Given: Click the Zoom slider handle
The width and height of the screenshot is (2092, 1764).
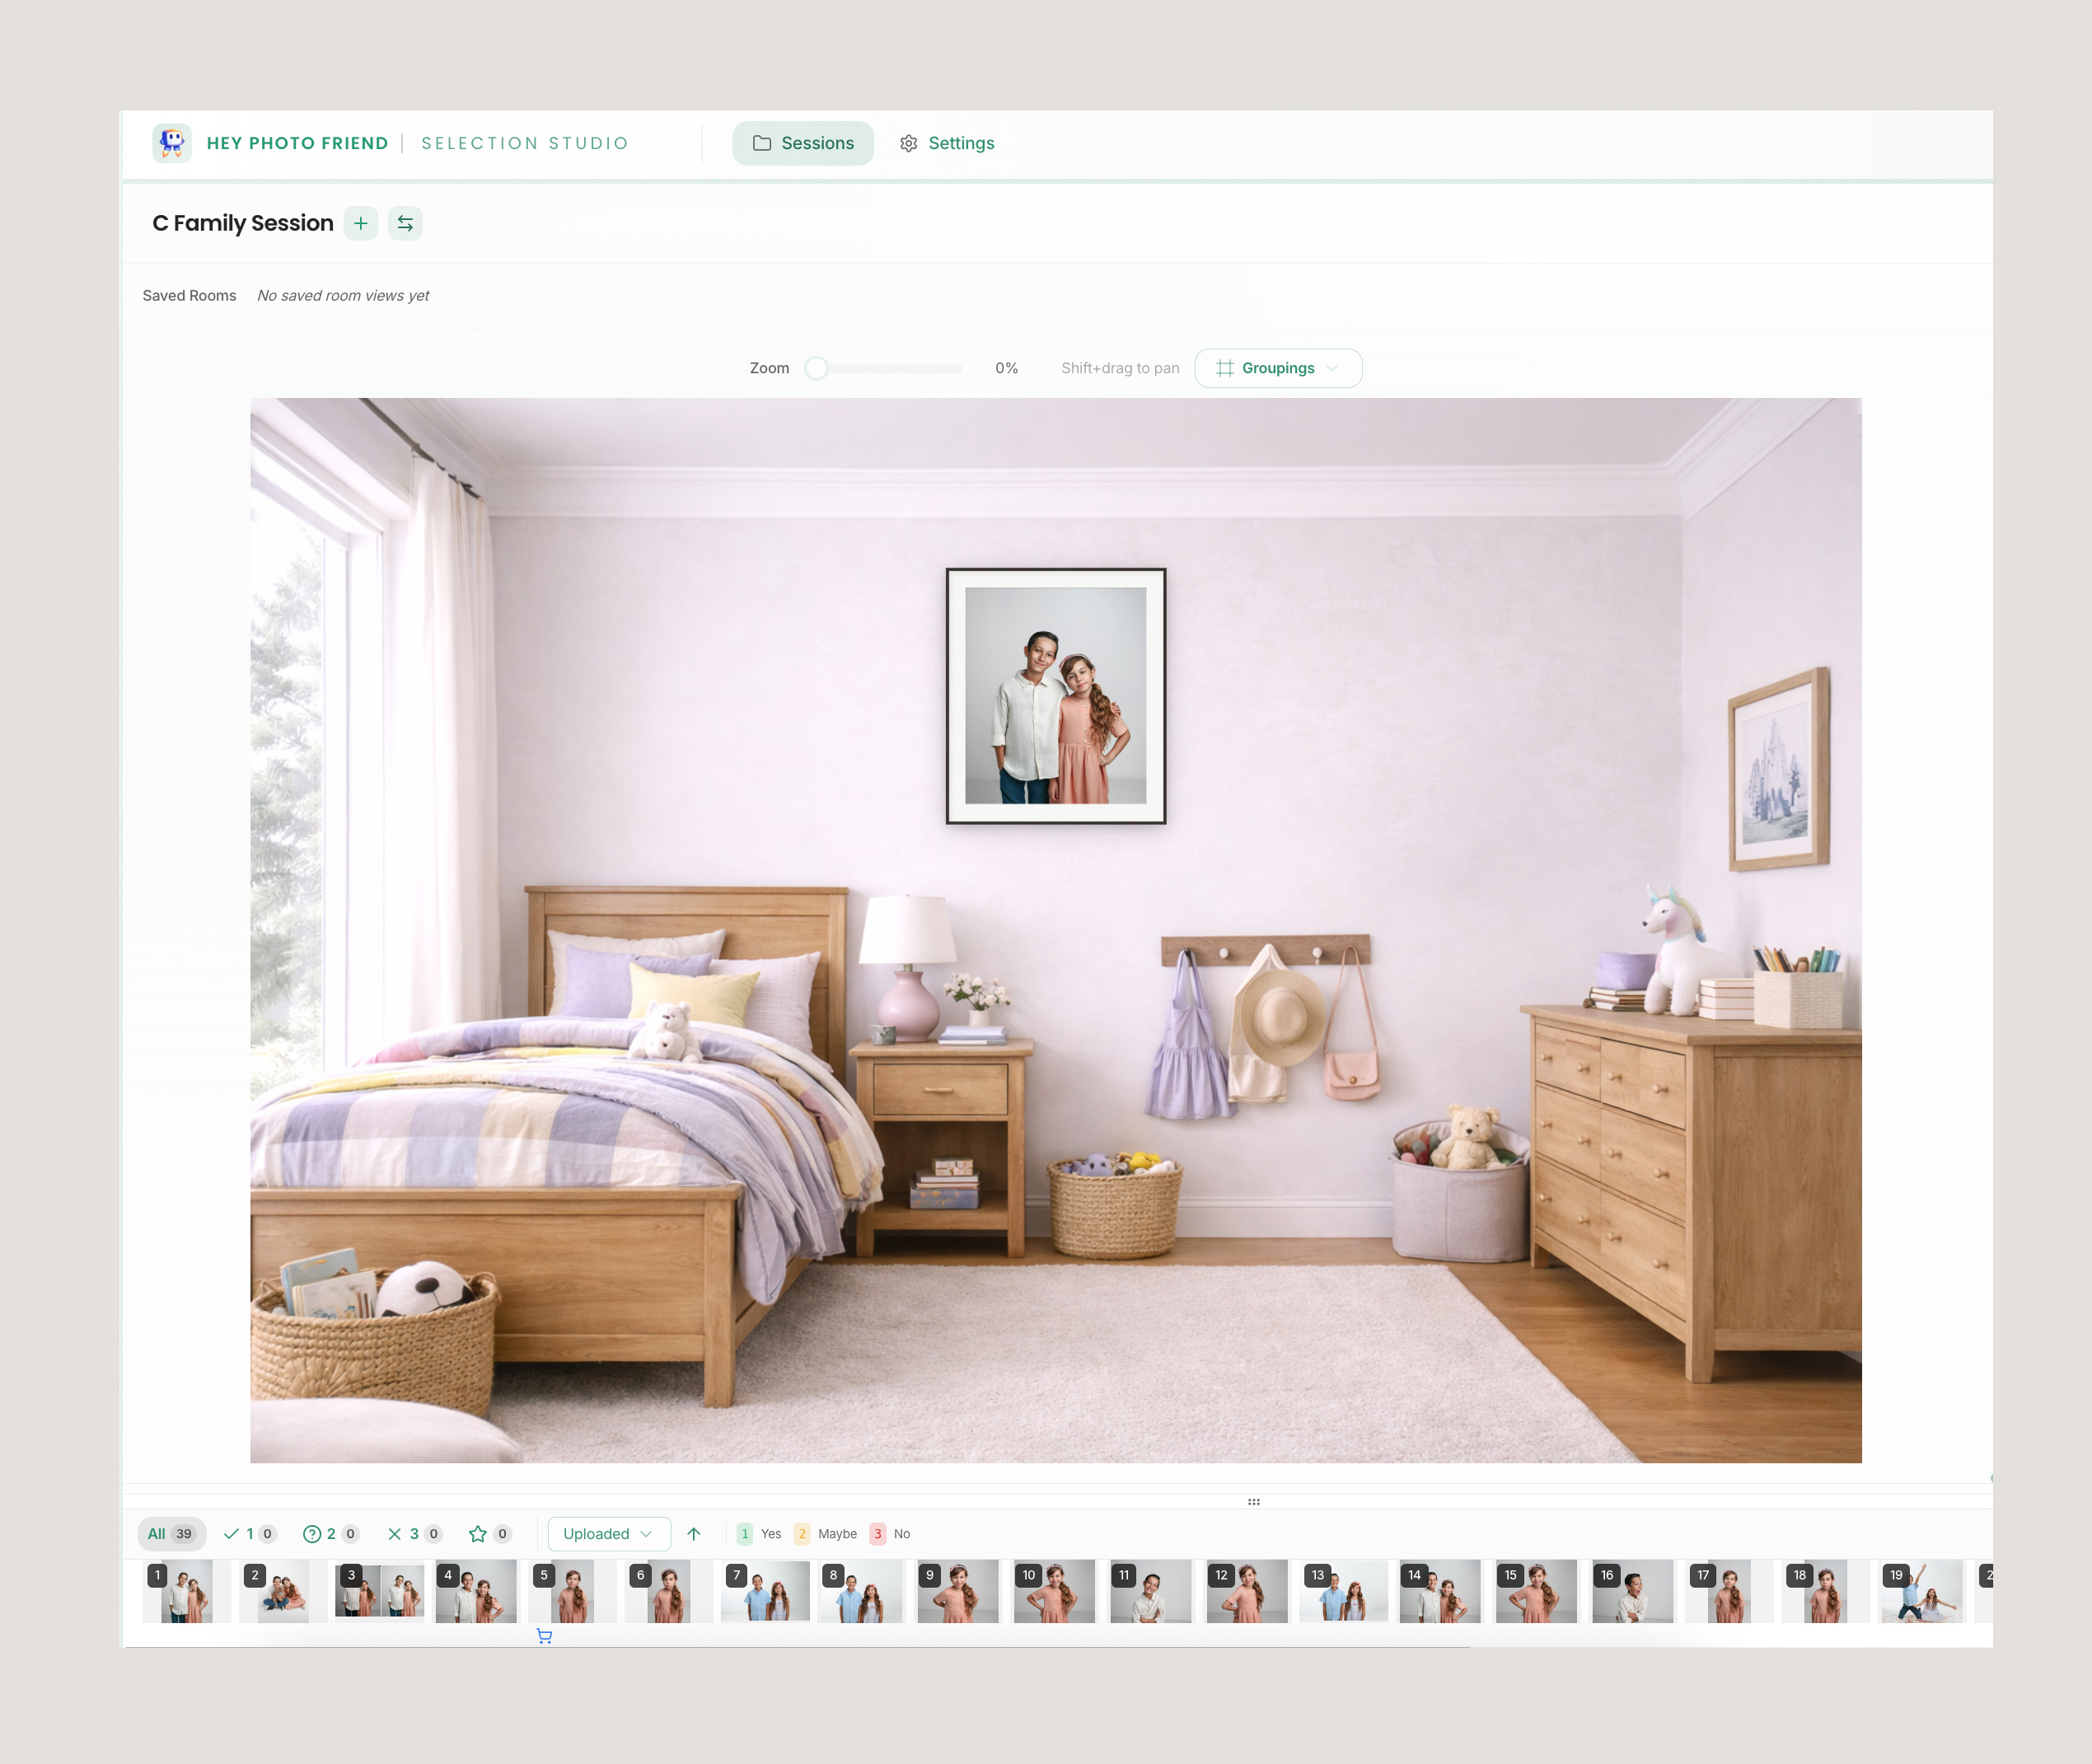Looking at the screenshot, I should pos(816,368).
